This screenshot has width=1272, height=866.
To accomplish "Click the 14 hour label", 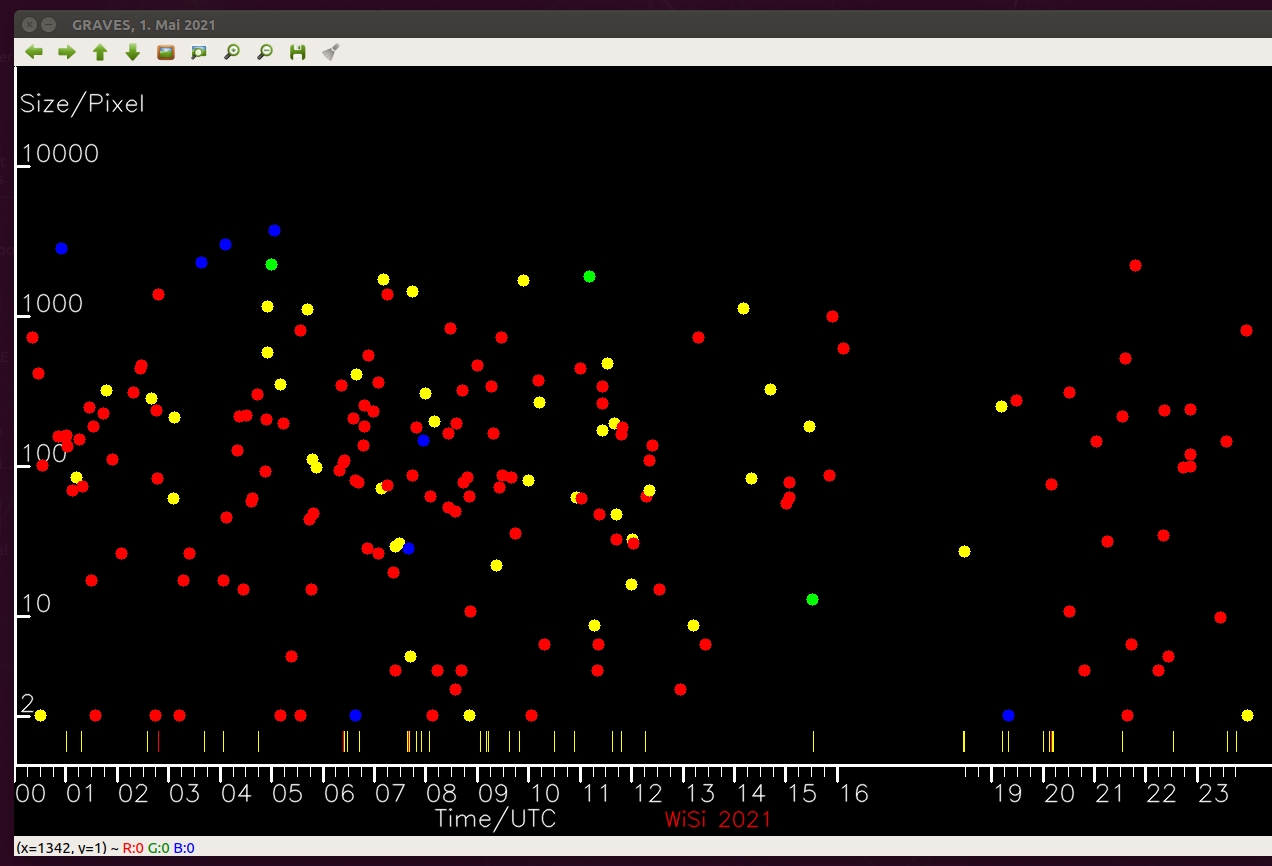I will 751,794.
